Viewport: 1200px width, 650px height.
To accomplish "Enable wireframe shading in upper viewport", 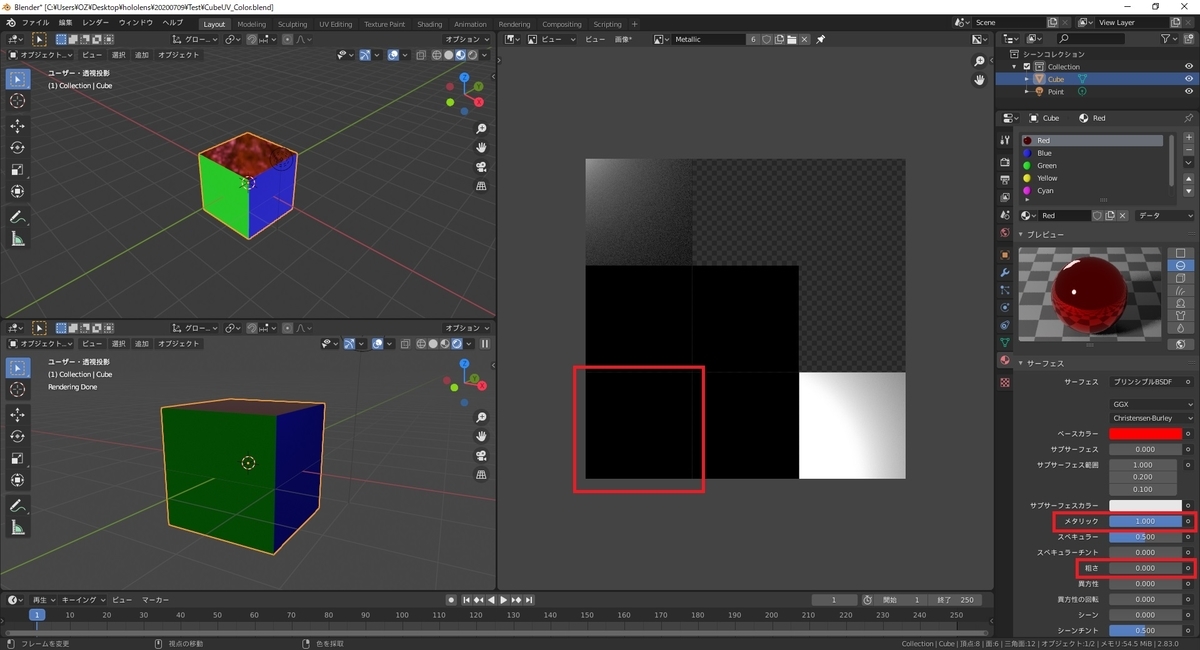I will pos(437,55).
